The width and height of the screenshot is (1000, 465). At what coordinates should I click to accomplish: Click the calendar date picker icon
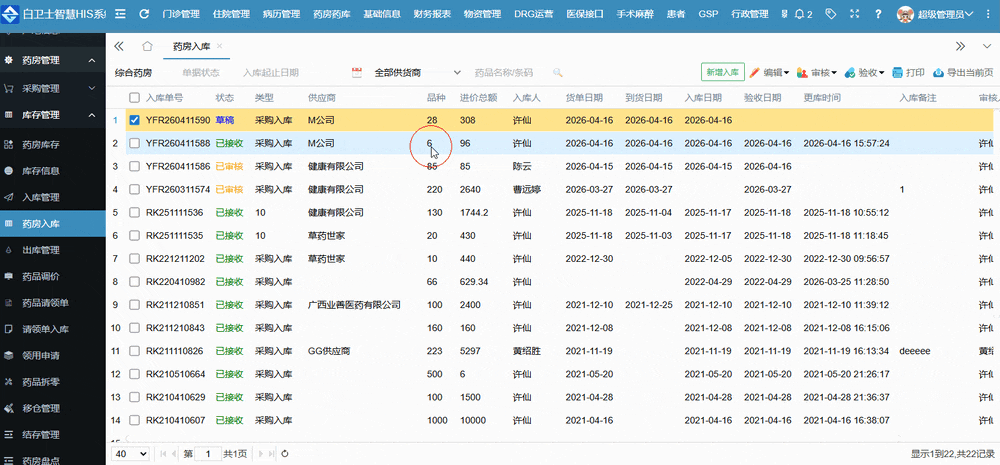356,73
